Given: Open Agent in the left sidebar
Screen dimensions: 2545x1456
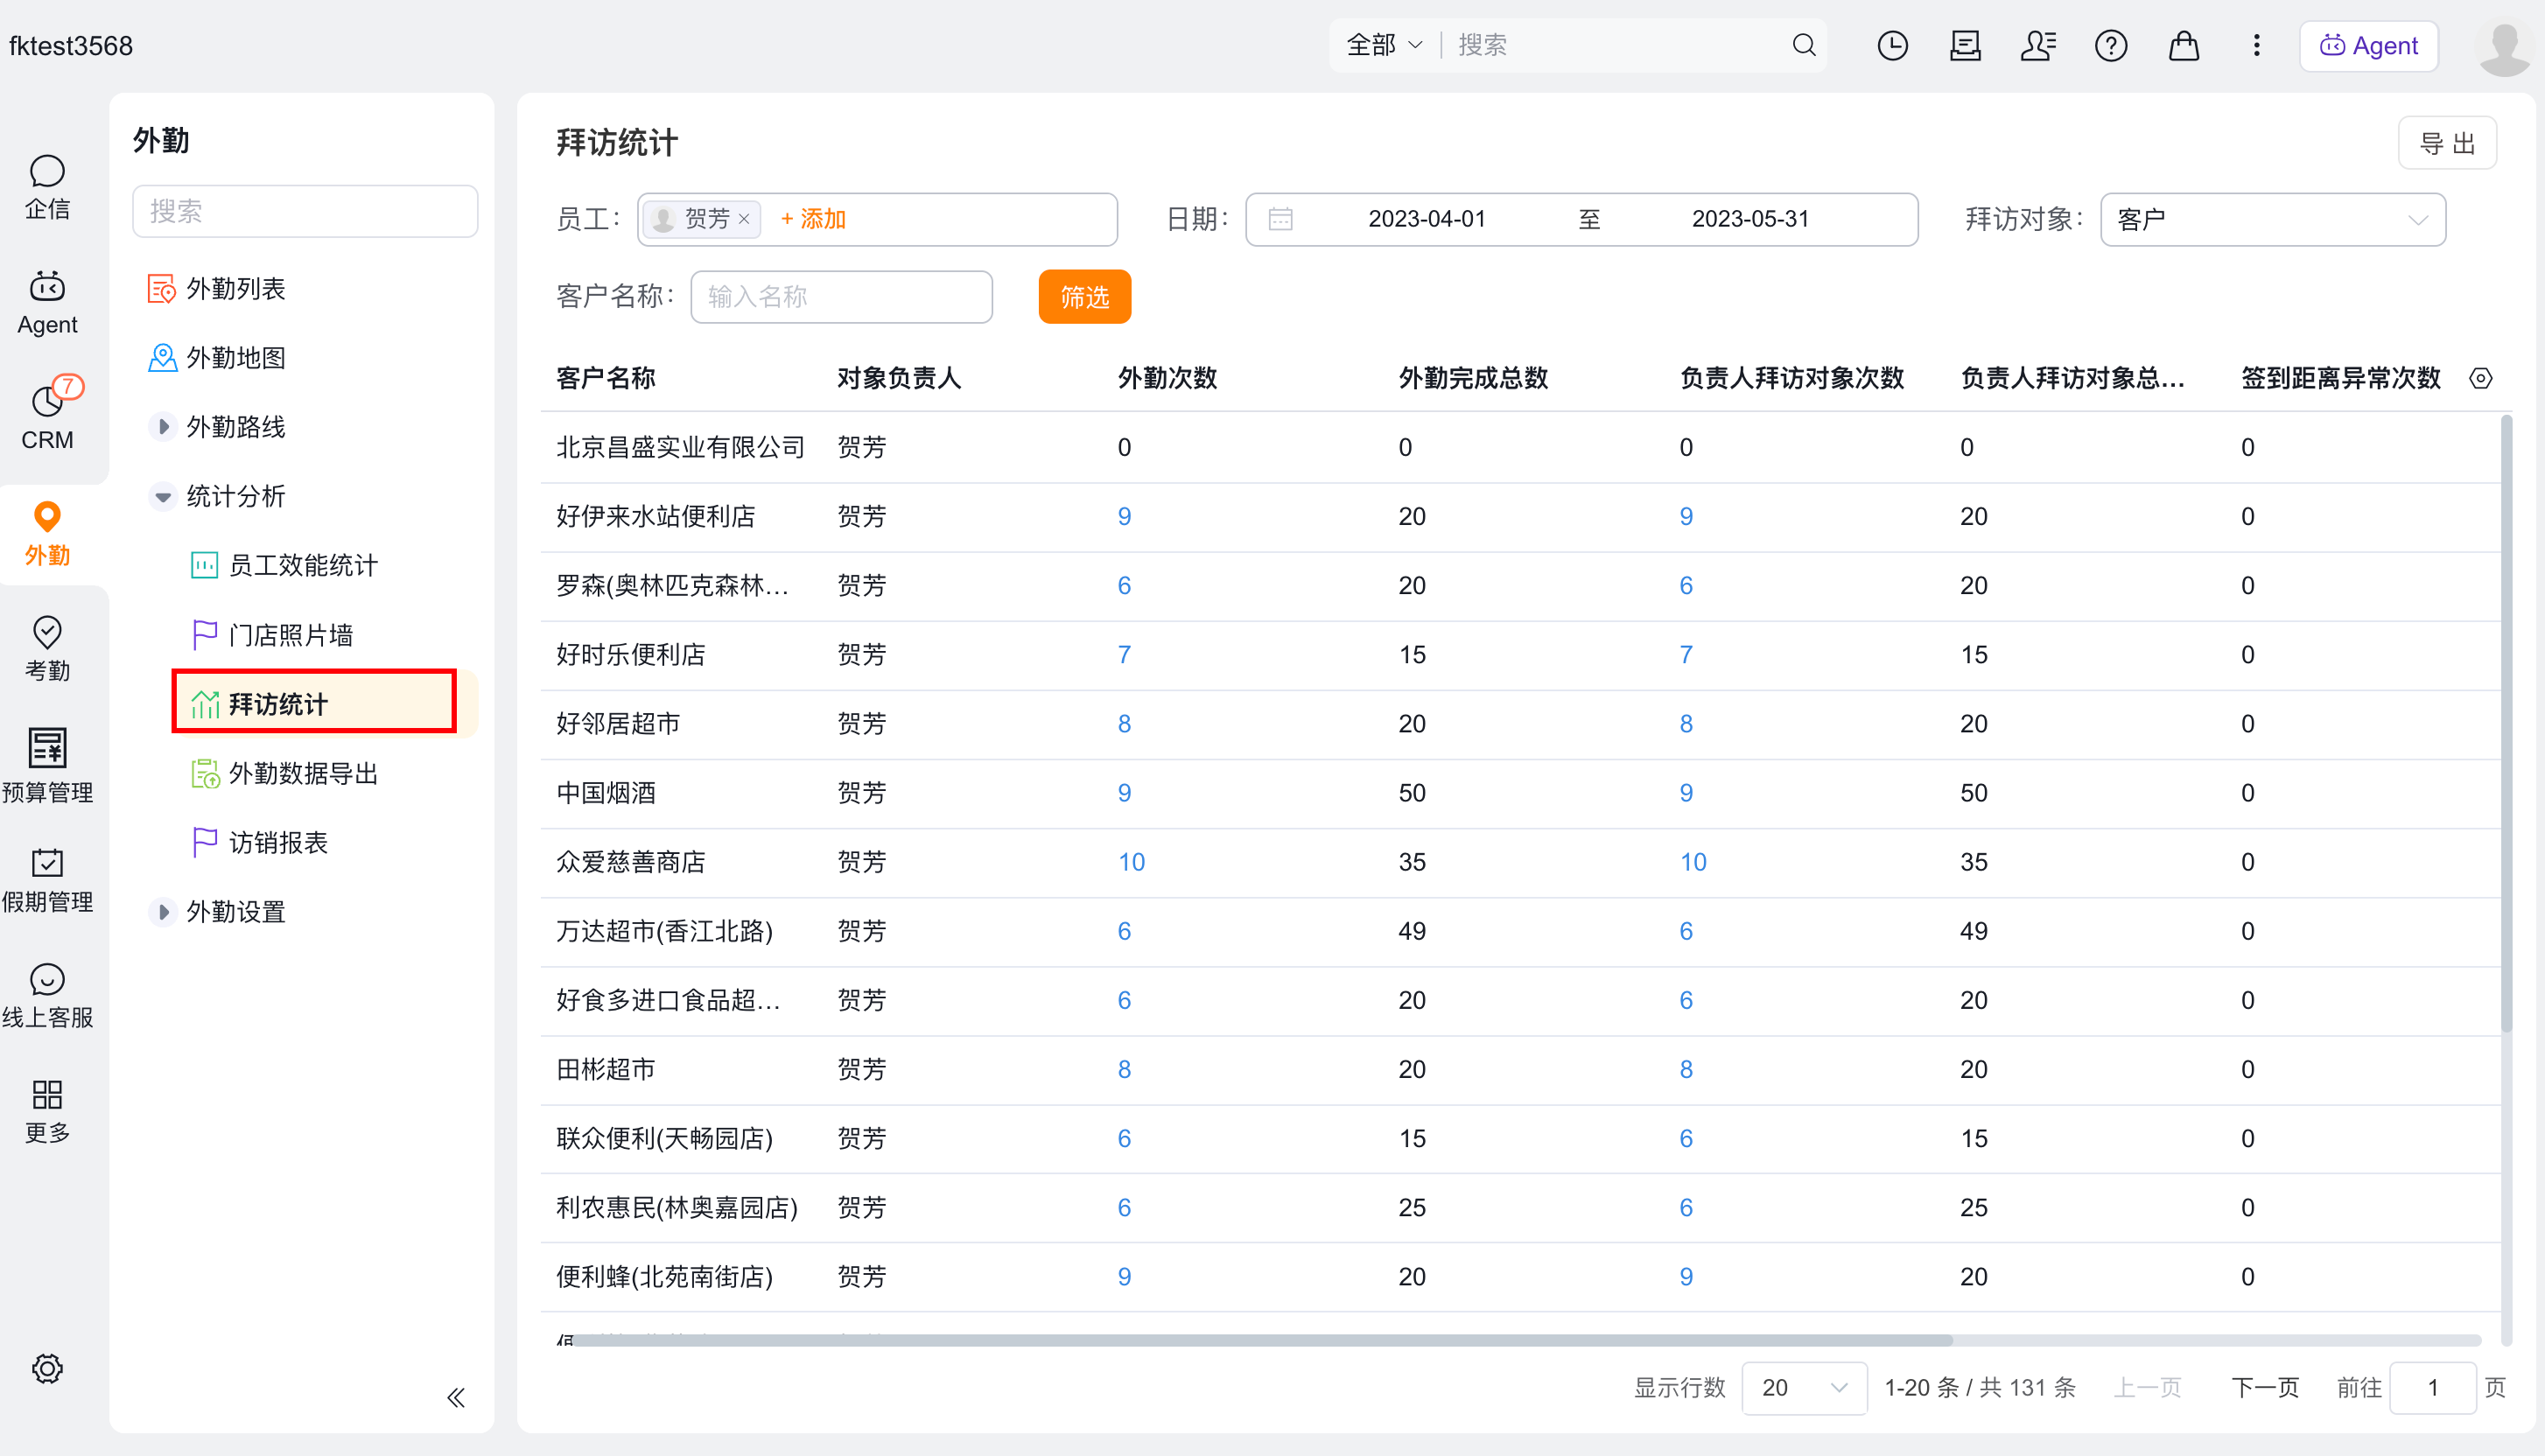Looking at the screenshot, I should click(47, 302).
